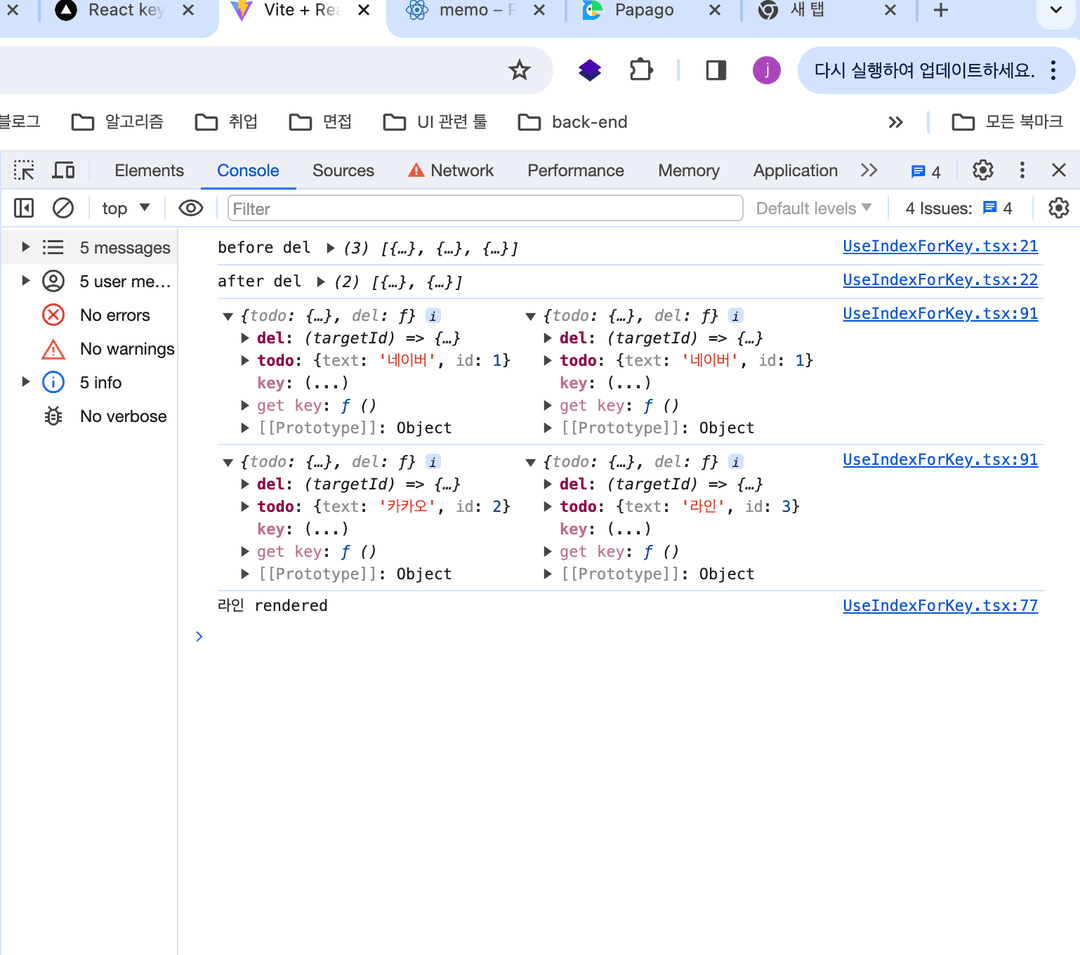This screenshot has width=1080, height=955.
Task: Open the issues counter badge showing 4
Action: [926, 171]
